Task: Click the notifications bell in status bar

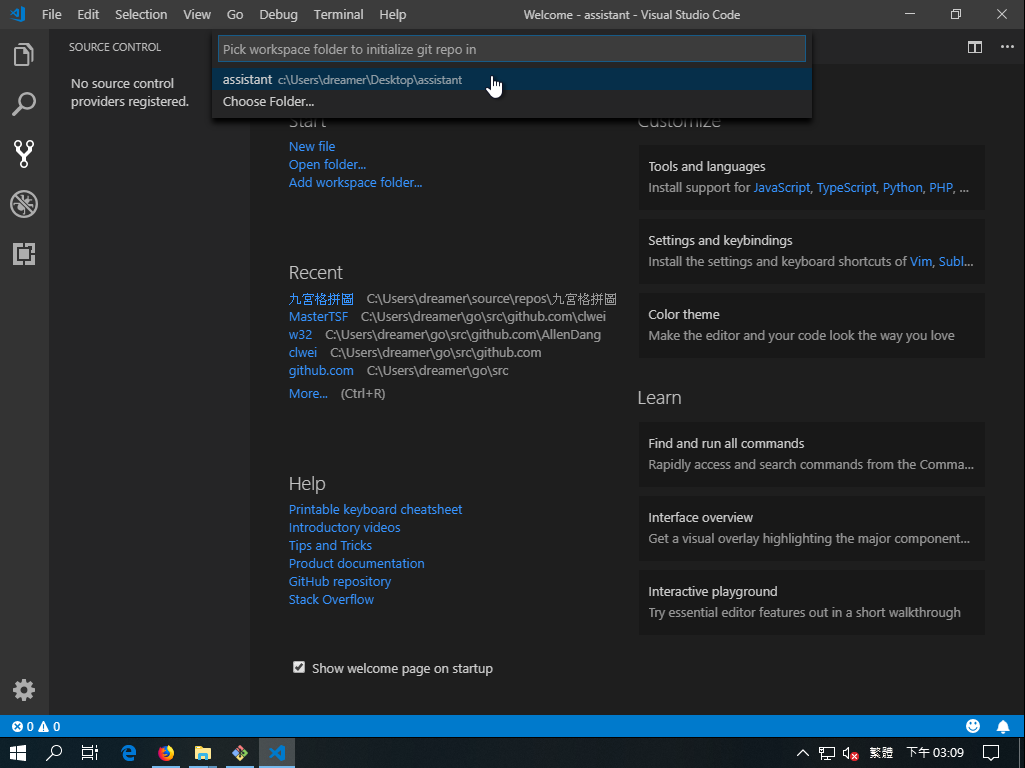Action: [1003, 726]
